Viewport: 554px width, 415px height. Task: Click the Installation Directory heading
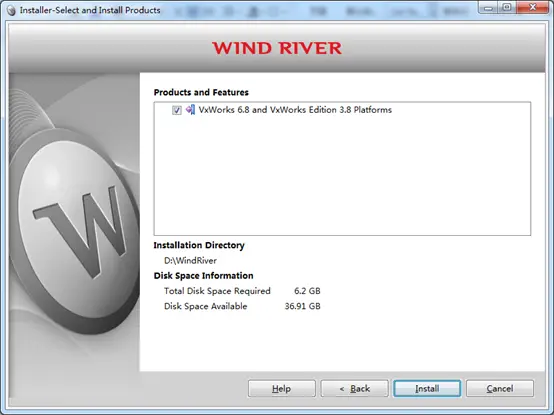click(x=199, y=245)
